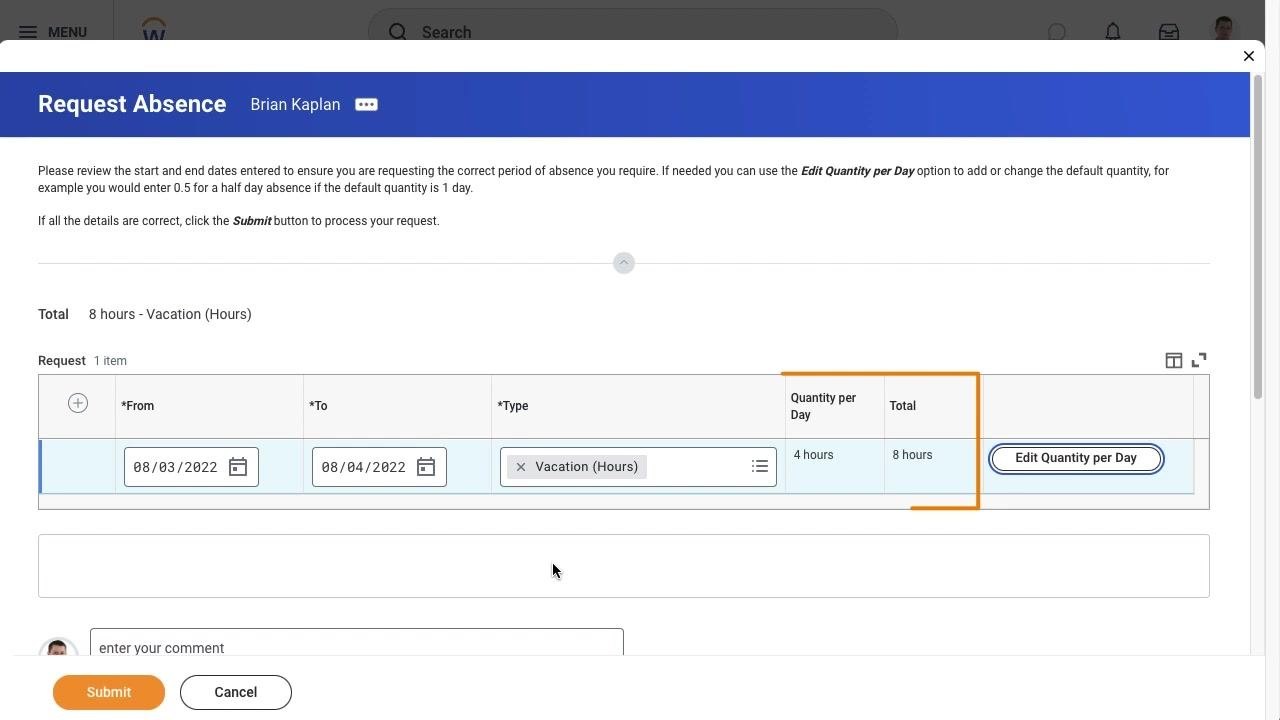This screenshot has width=1280, height=720.
Task: Open related actions for Brian Kaplan
Action: [x=366, y=105]
